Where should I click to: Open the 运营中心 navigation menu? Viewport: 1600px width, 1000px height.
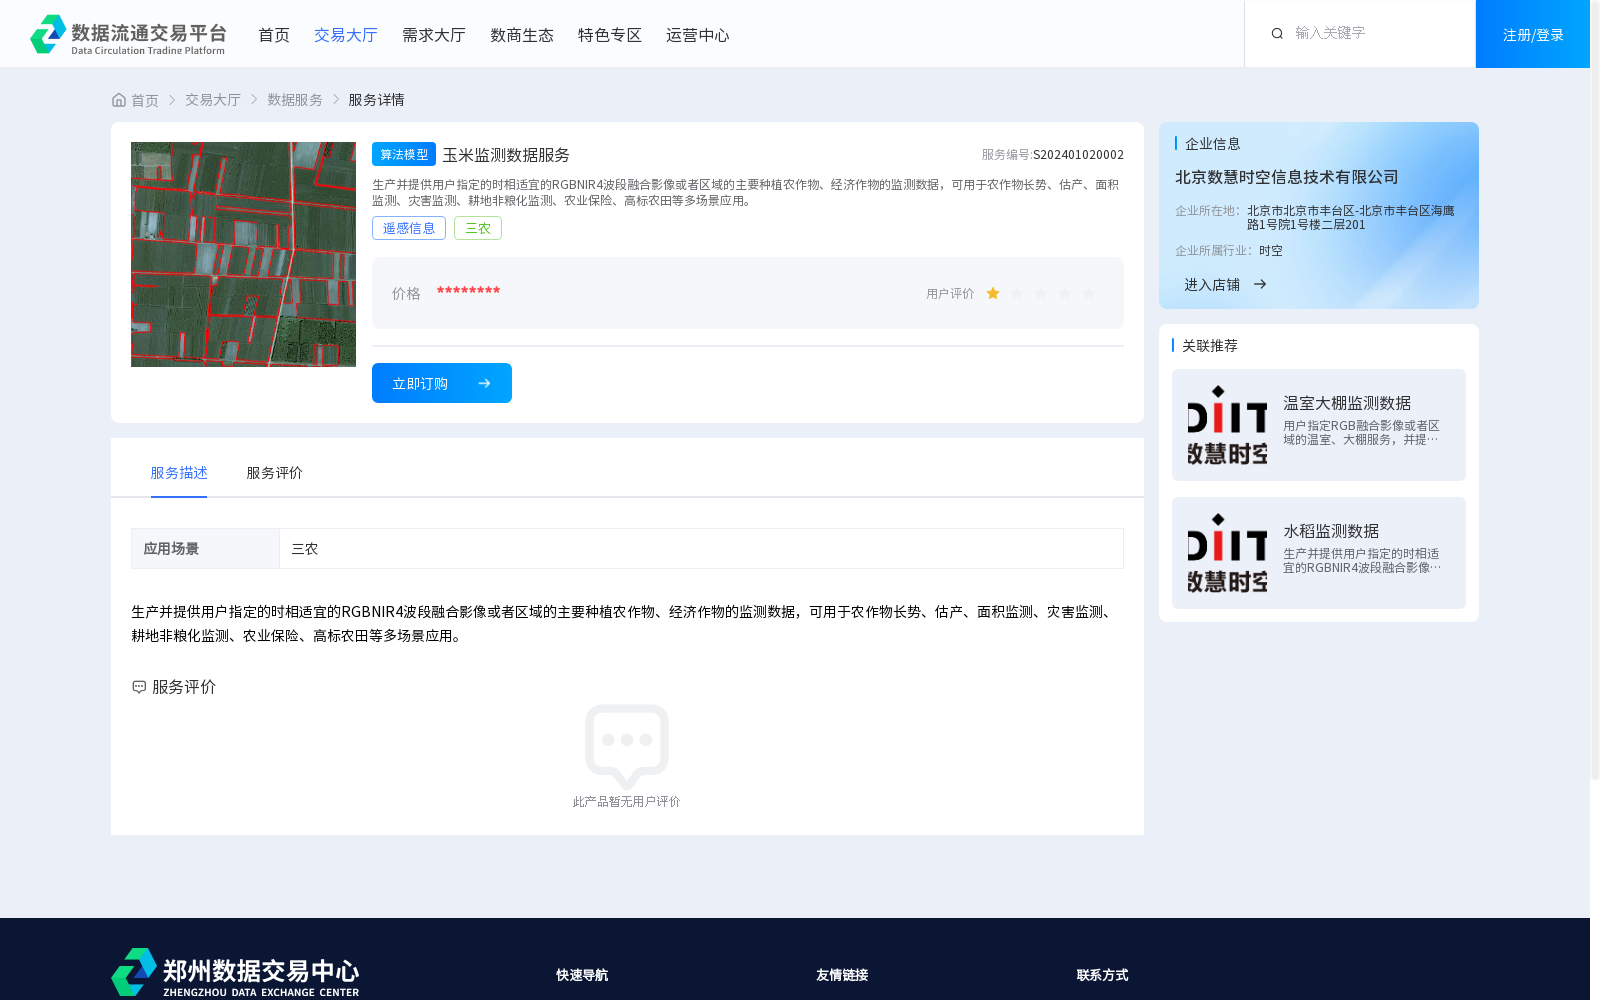coord(698,35)
